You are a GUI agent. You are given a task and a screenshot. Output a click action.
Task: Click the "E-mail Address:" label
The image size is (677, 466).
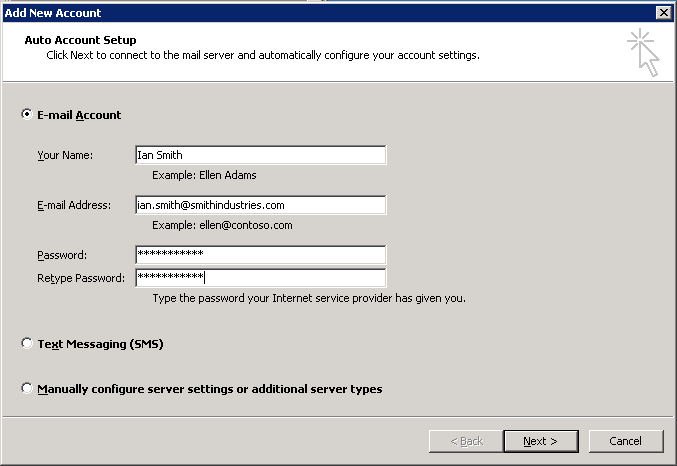pos(75,205)
